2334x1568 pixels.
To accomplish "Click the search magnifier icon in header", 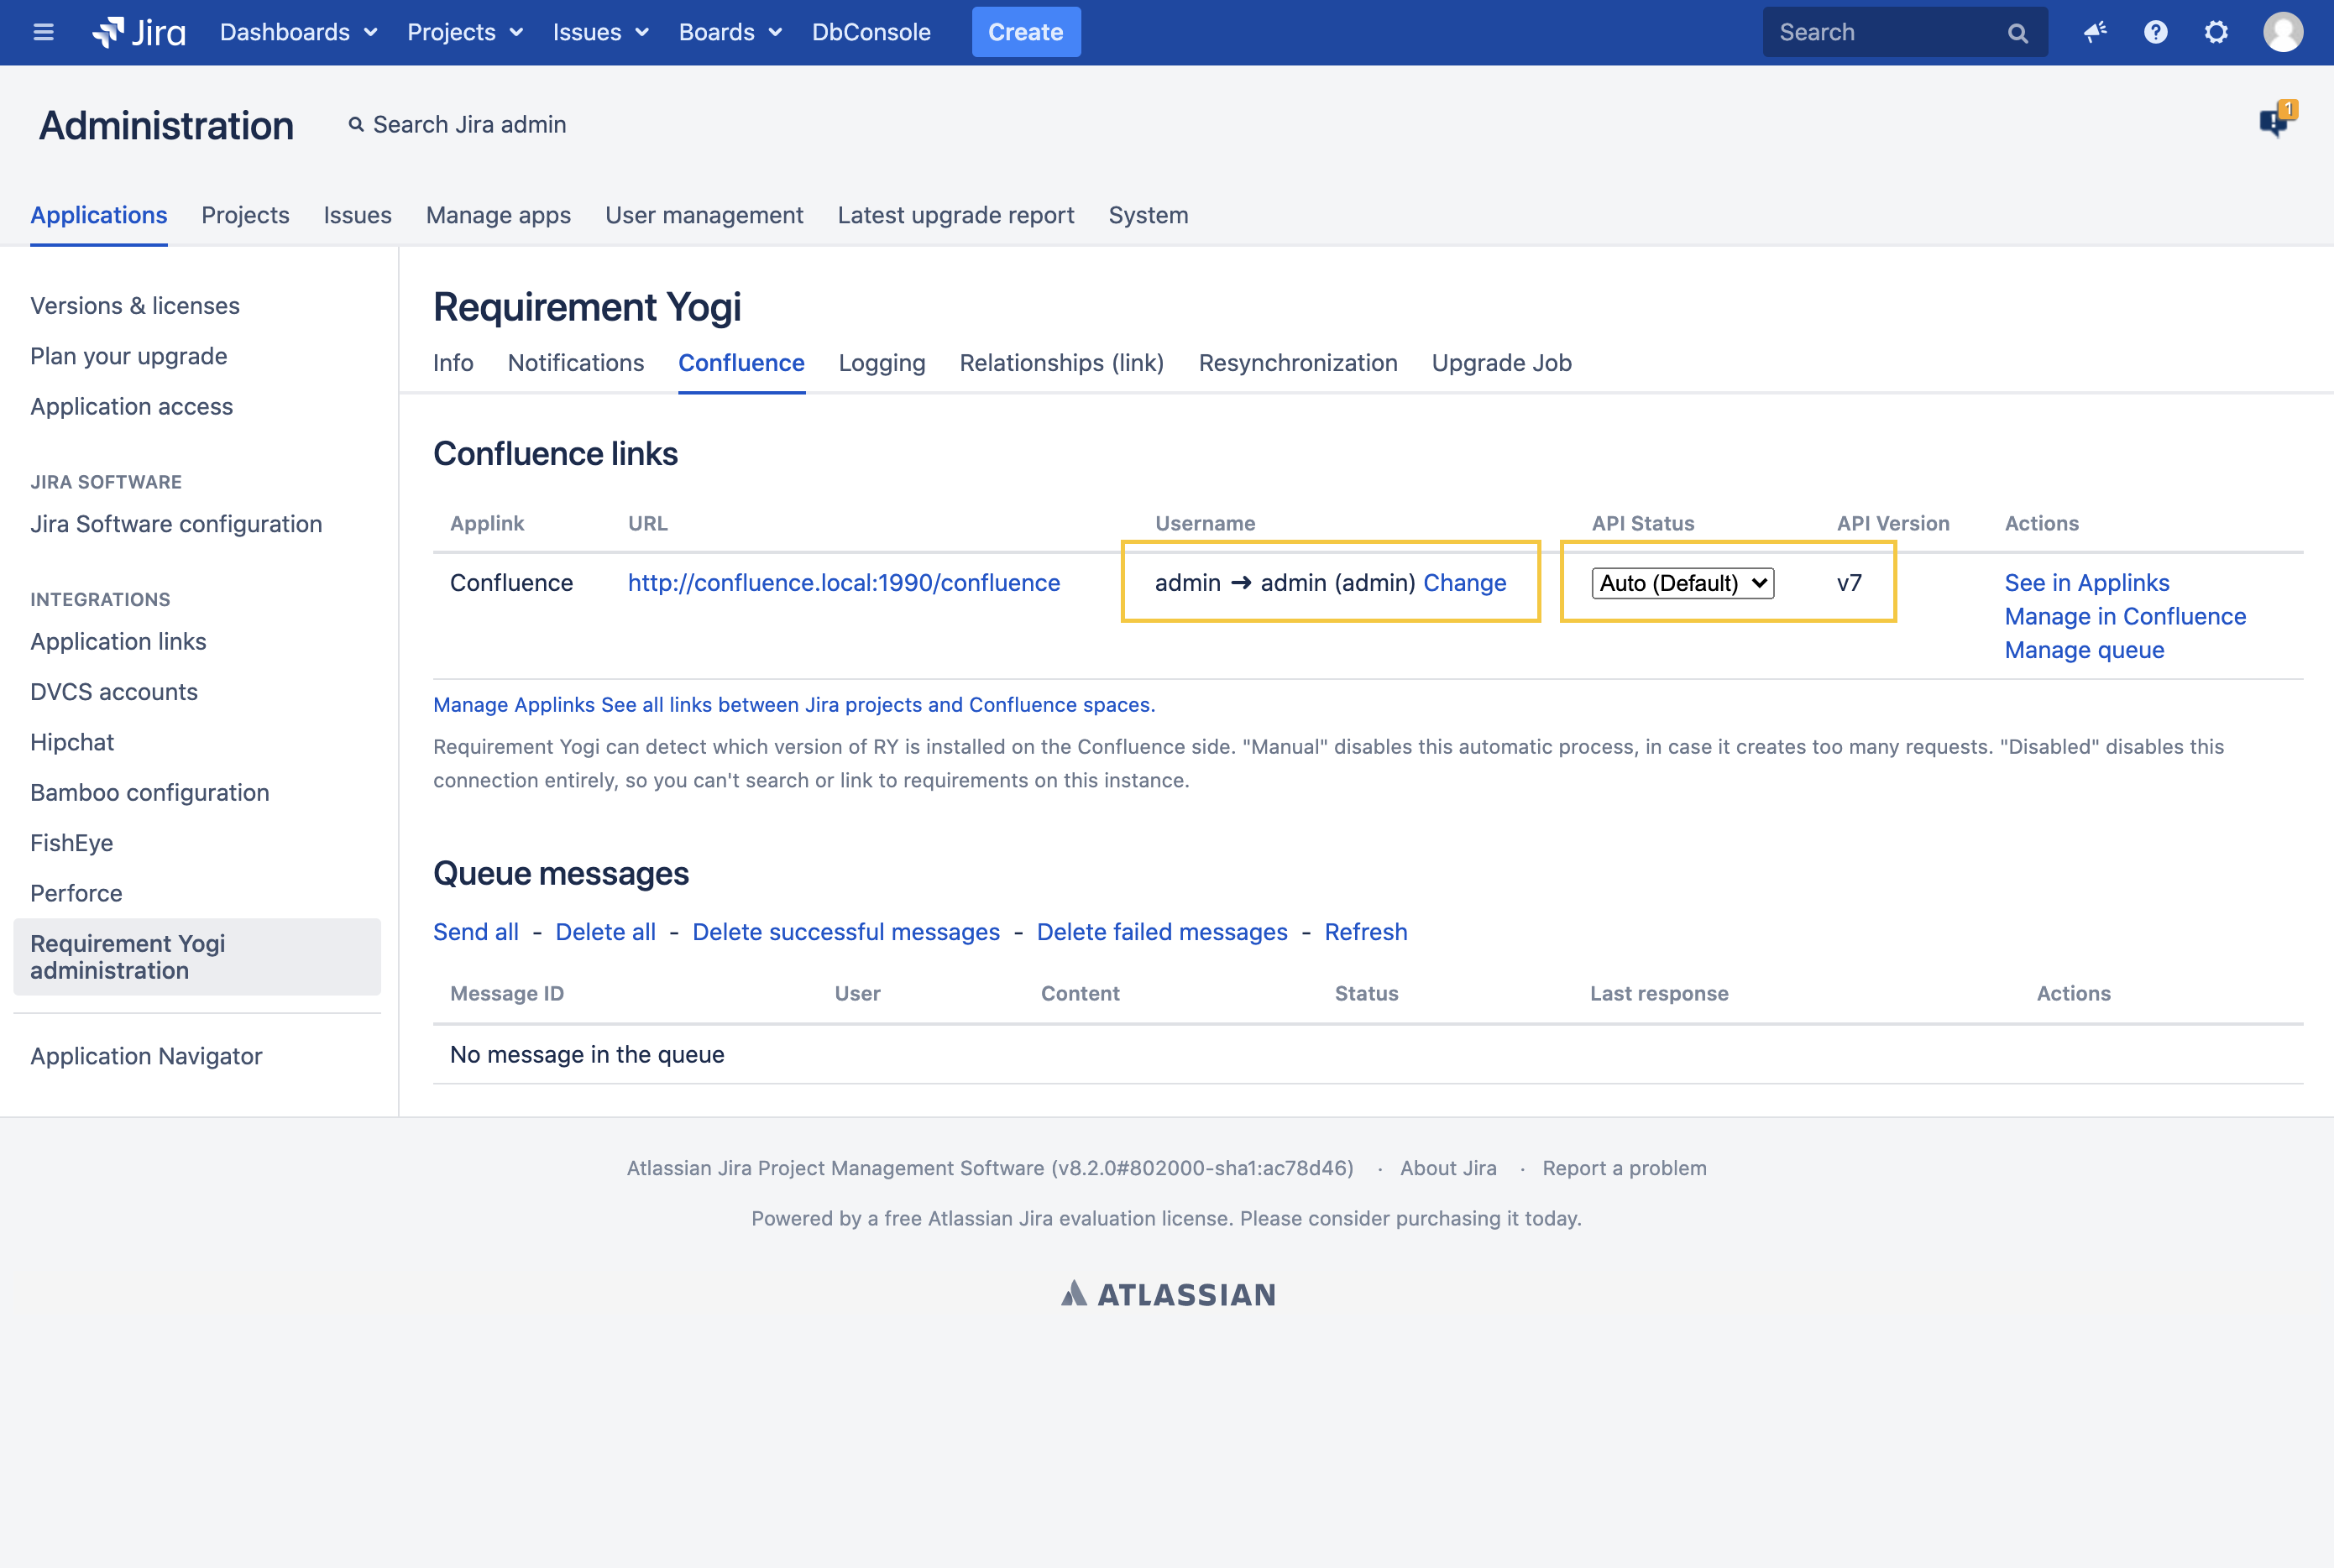I will pyautogui.click(x=2017, y=33).
